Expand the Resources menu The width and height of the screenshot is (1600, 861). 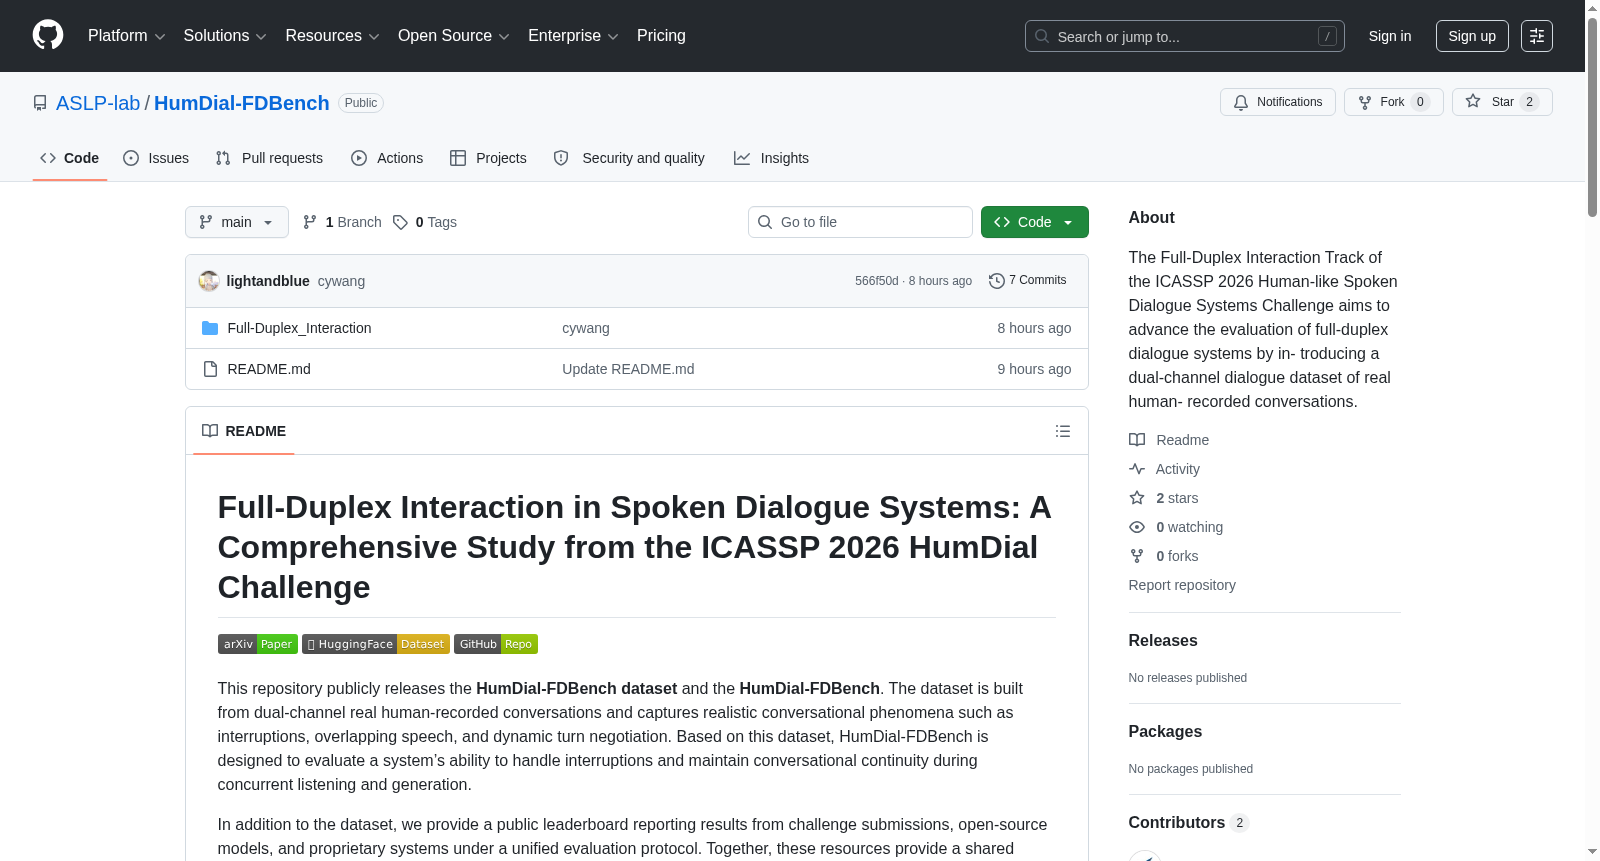point(333,36)
